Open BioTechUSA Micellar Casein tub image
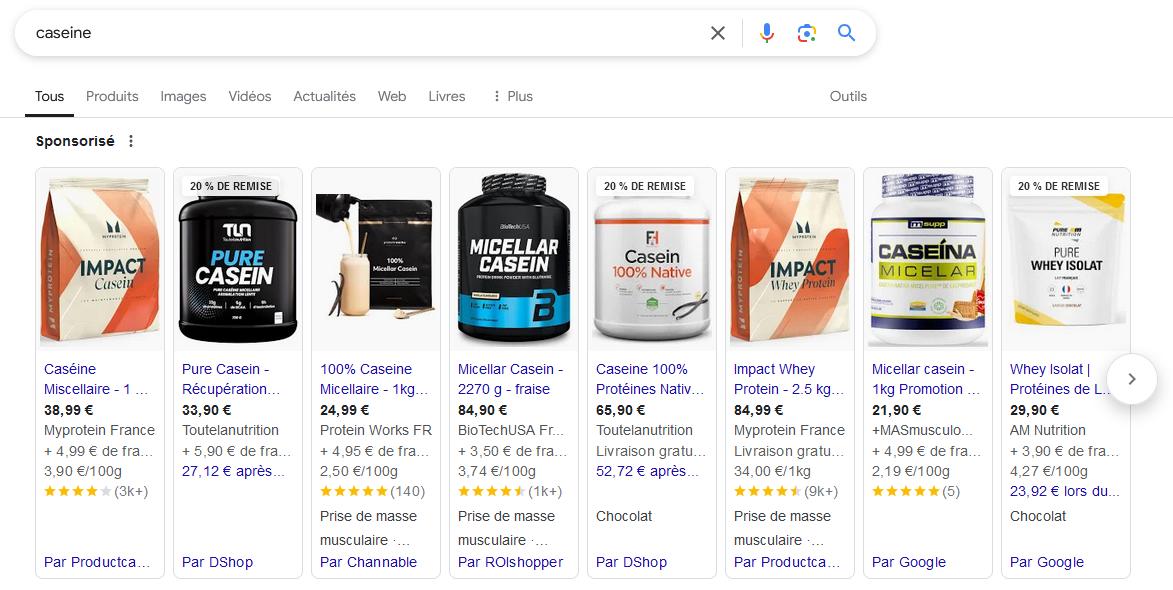The height and width of the screenshot is (590, 1173). pyautogui.click(x=514, y=259)
